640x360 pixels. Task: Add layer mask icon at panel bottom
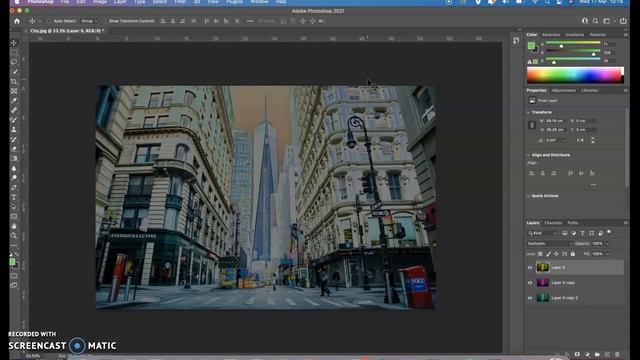pos(577,354)
